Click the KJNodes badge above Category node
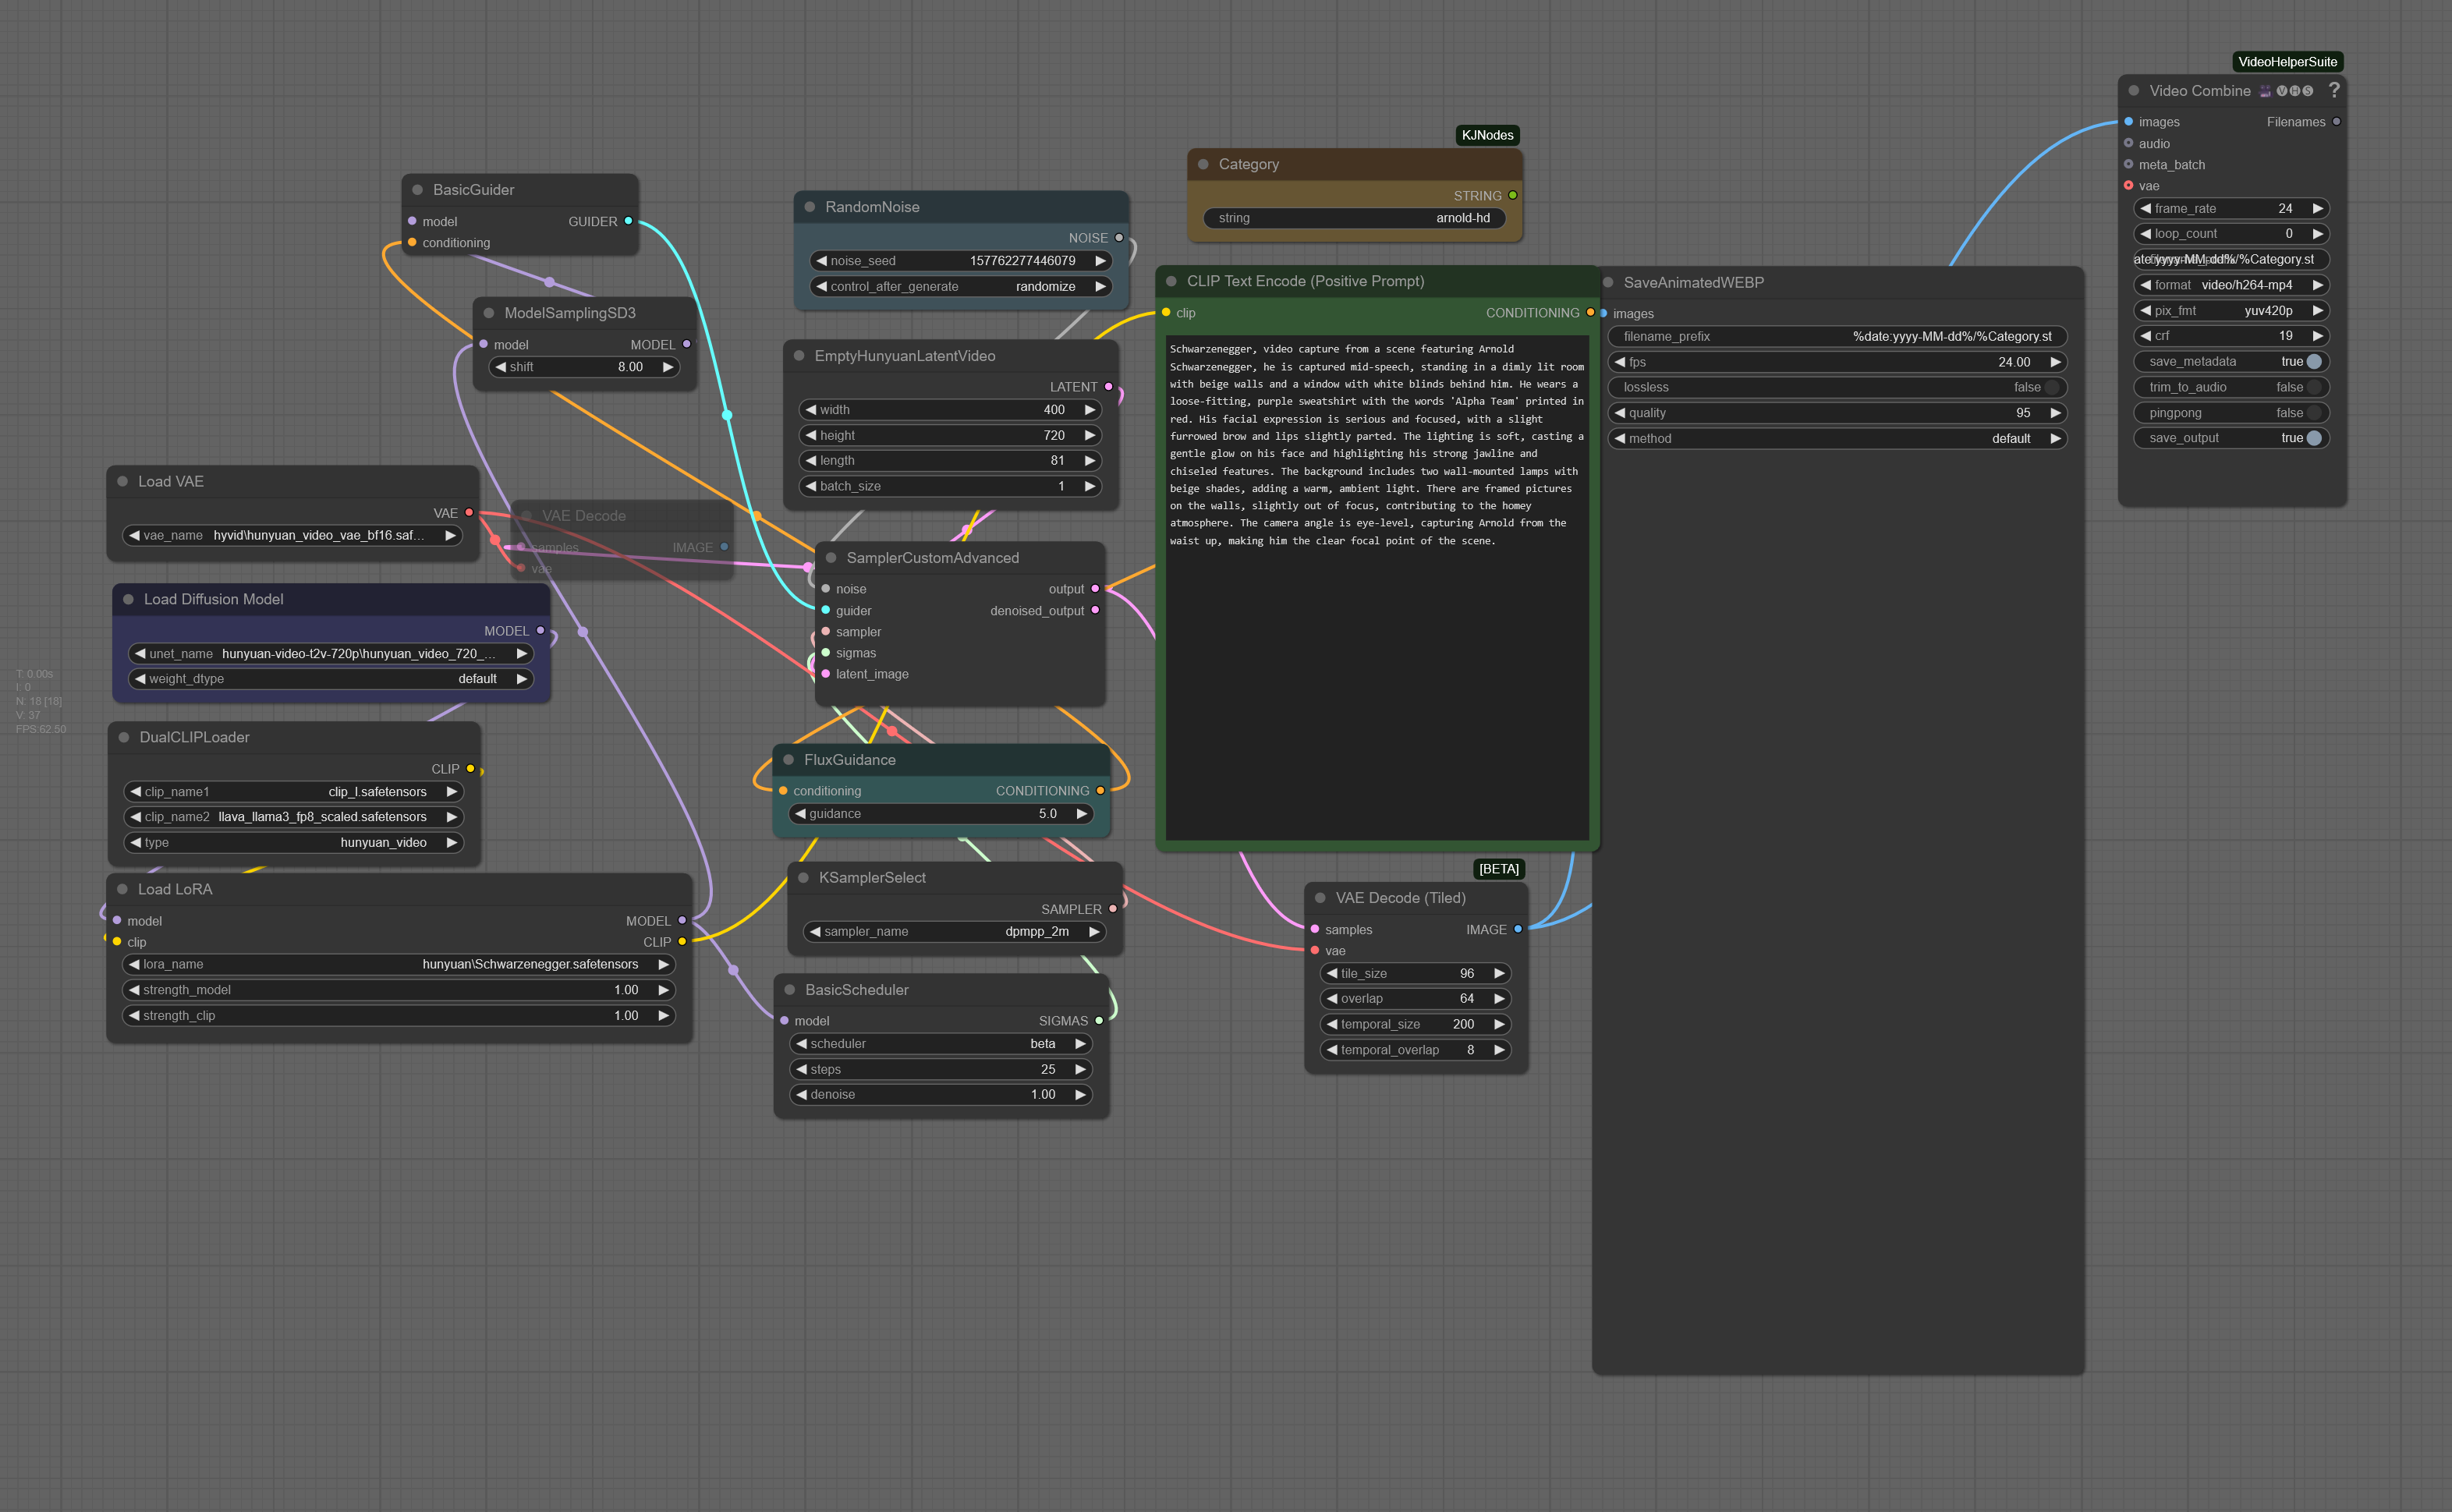This screenshot has height=1512, width=2452. tap(1487, 135)
